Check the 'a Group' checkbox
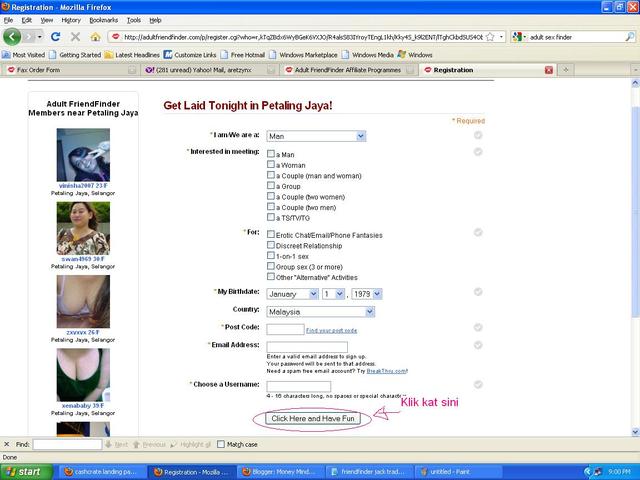640x480 pixels. pos(271,186)
